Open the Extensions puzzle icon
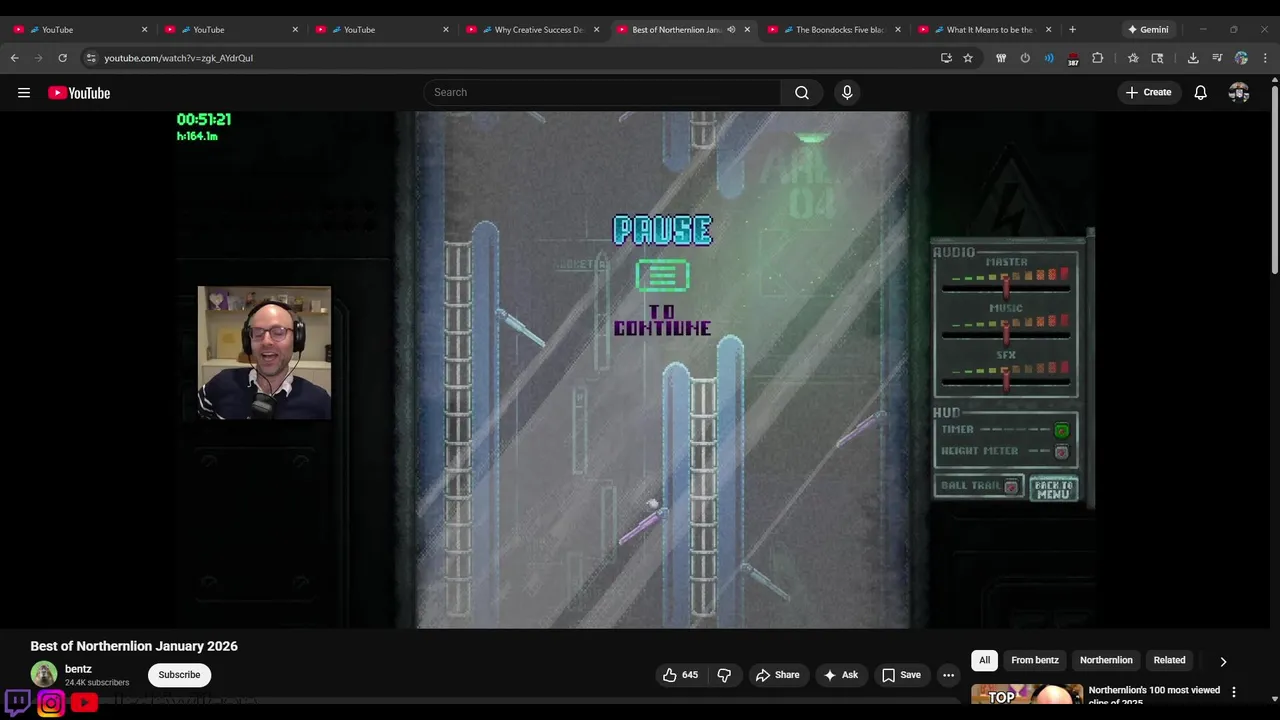This screenshot has height=720, width=1280. click(1097, 58)
